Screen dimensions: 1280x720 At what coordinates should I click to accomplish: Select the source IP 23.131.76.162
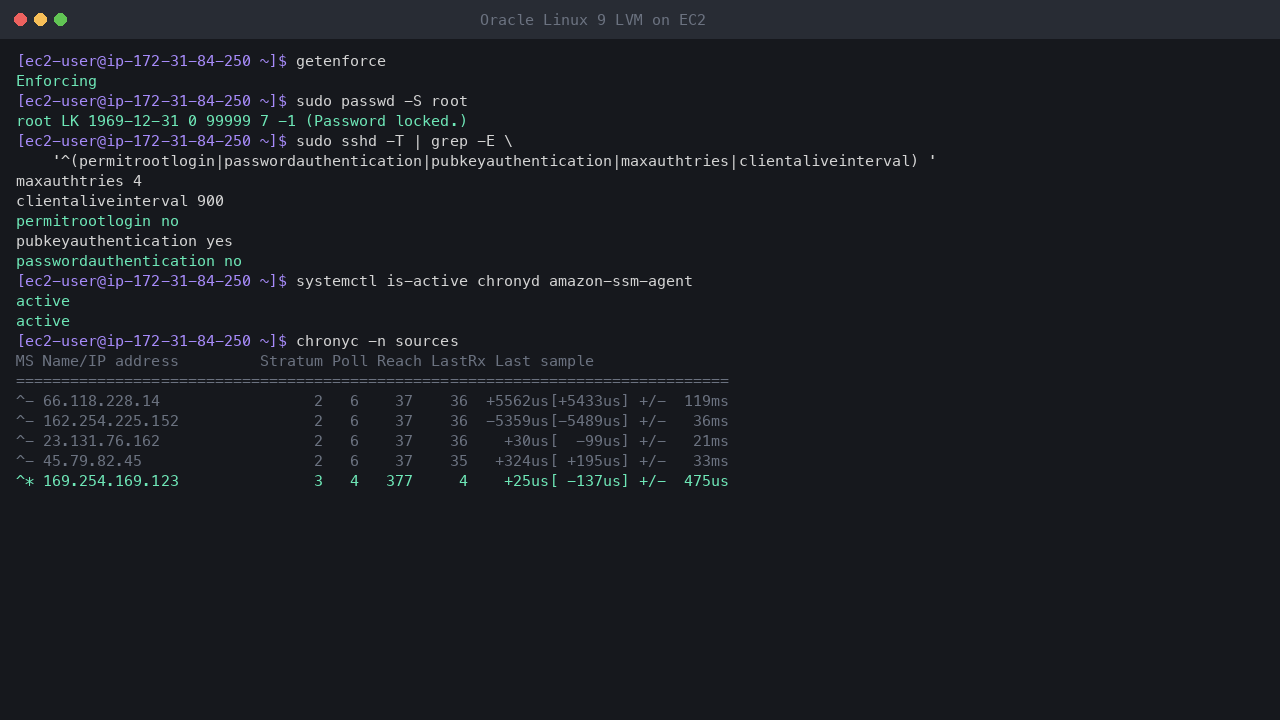[101, 441]
